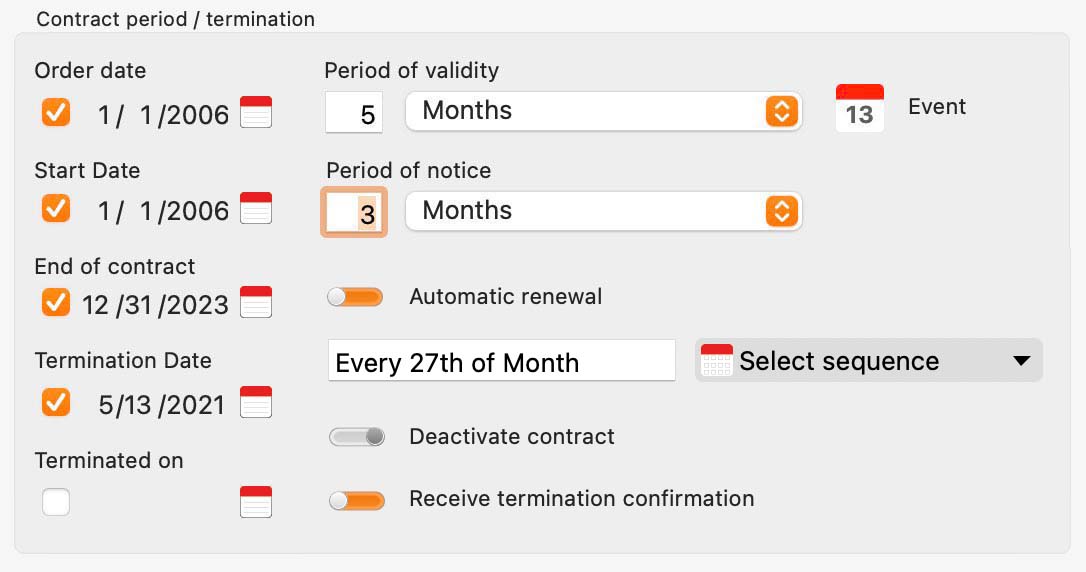Toggle Receive termination confirmation switch
Screen dimensions: 1086x572
tap(357, 500)
